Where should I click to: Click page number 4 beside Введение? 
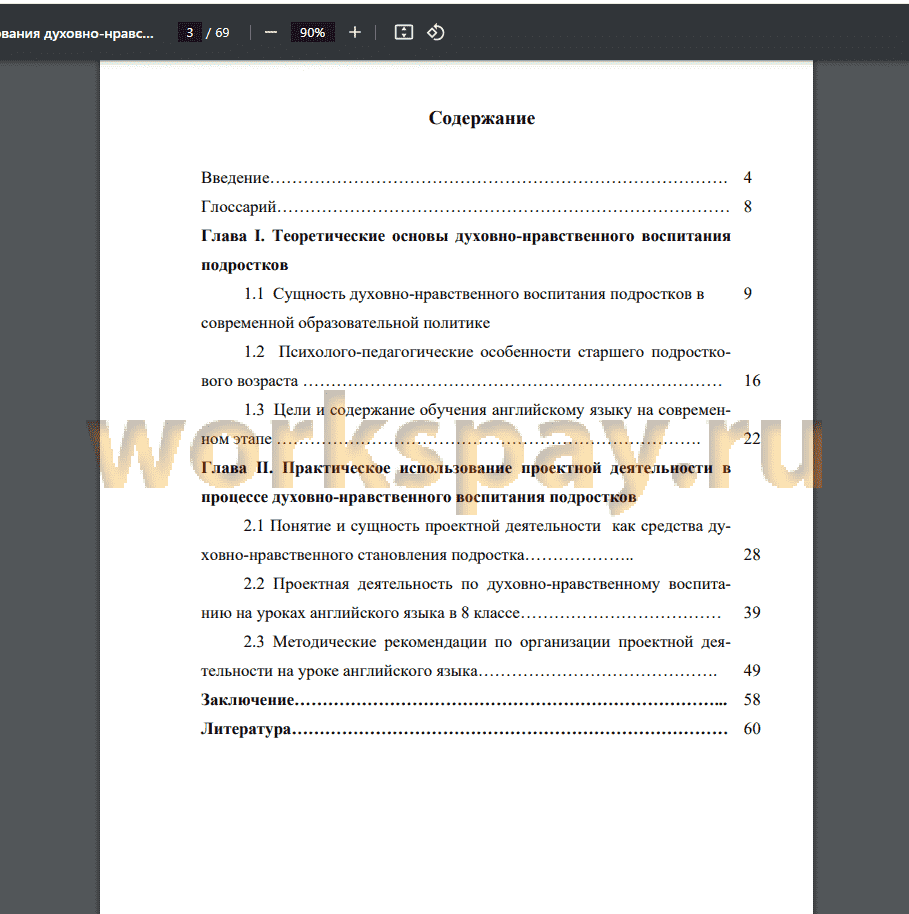pos(747,177)
